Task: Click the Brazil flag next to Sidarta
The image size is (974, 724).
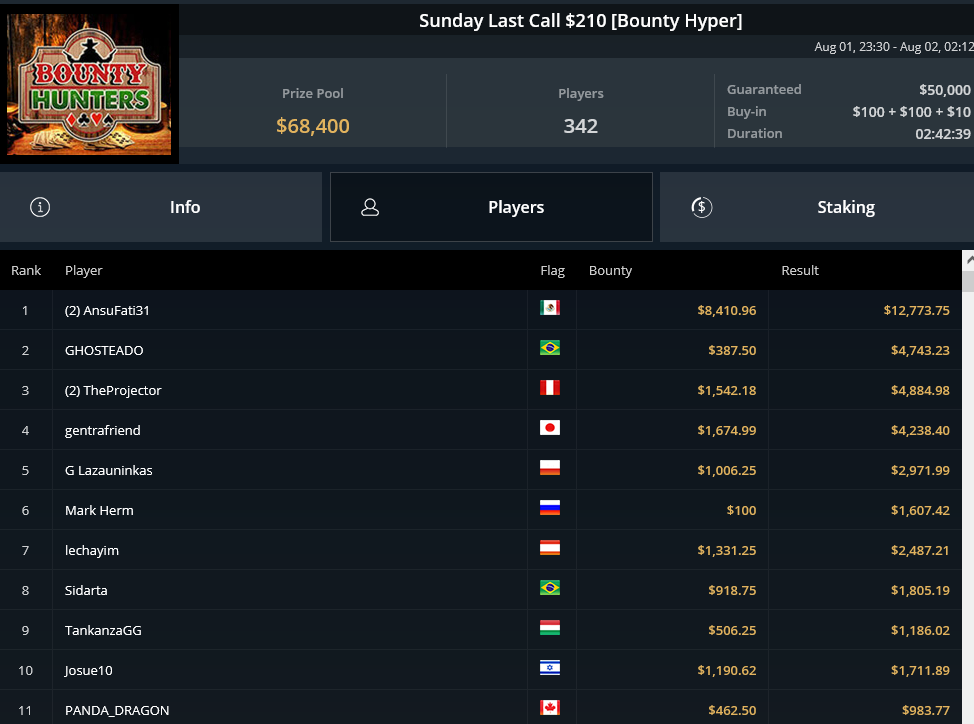Action: pyautogui.click(x=550, y=587)
